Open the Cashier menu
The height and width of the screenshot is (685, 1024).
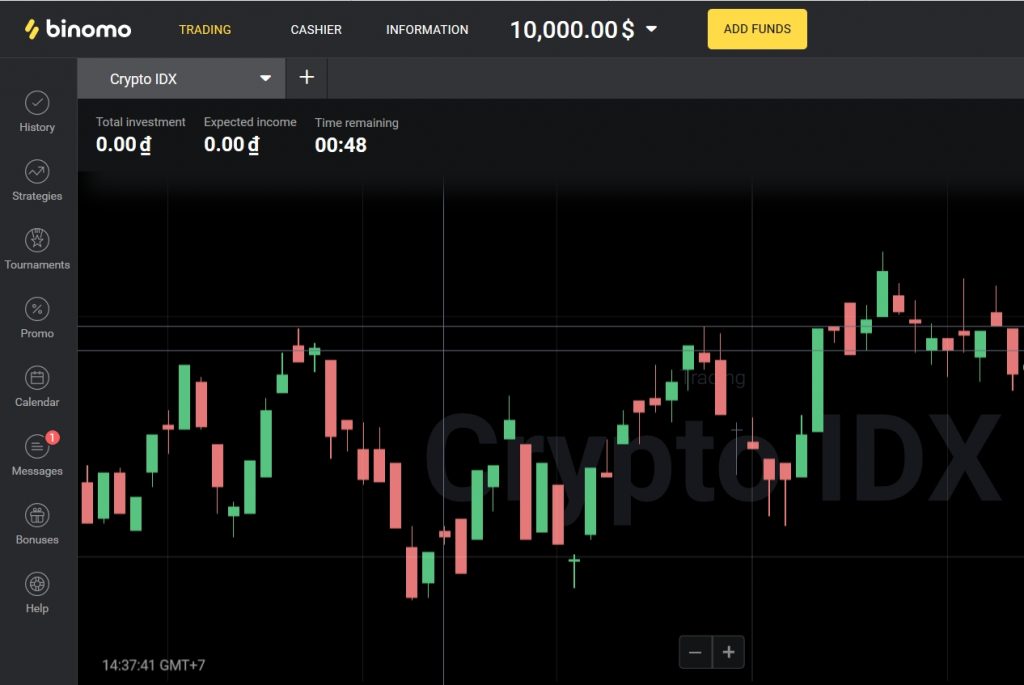316,30
